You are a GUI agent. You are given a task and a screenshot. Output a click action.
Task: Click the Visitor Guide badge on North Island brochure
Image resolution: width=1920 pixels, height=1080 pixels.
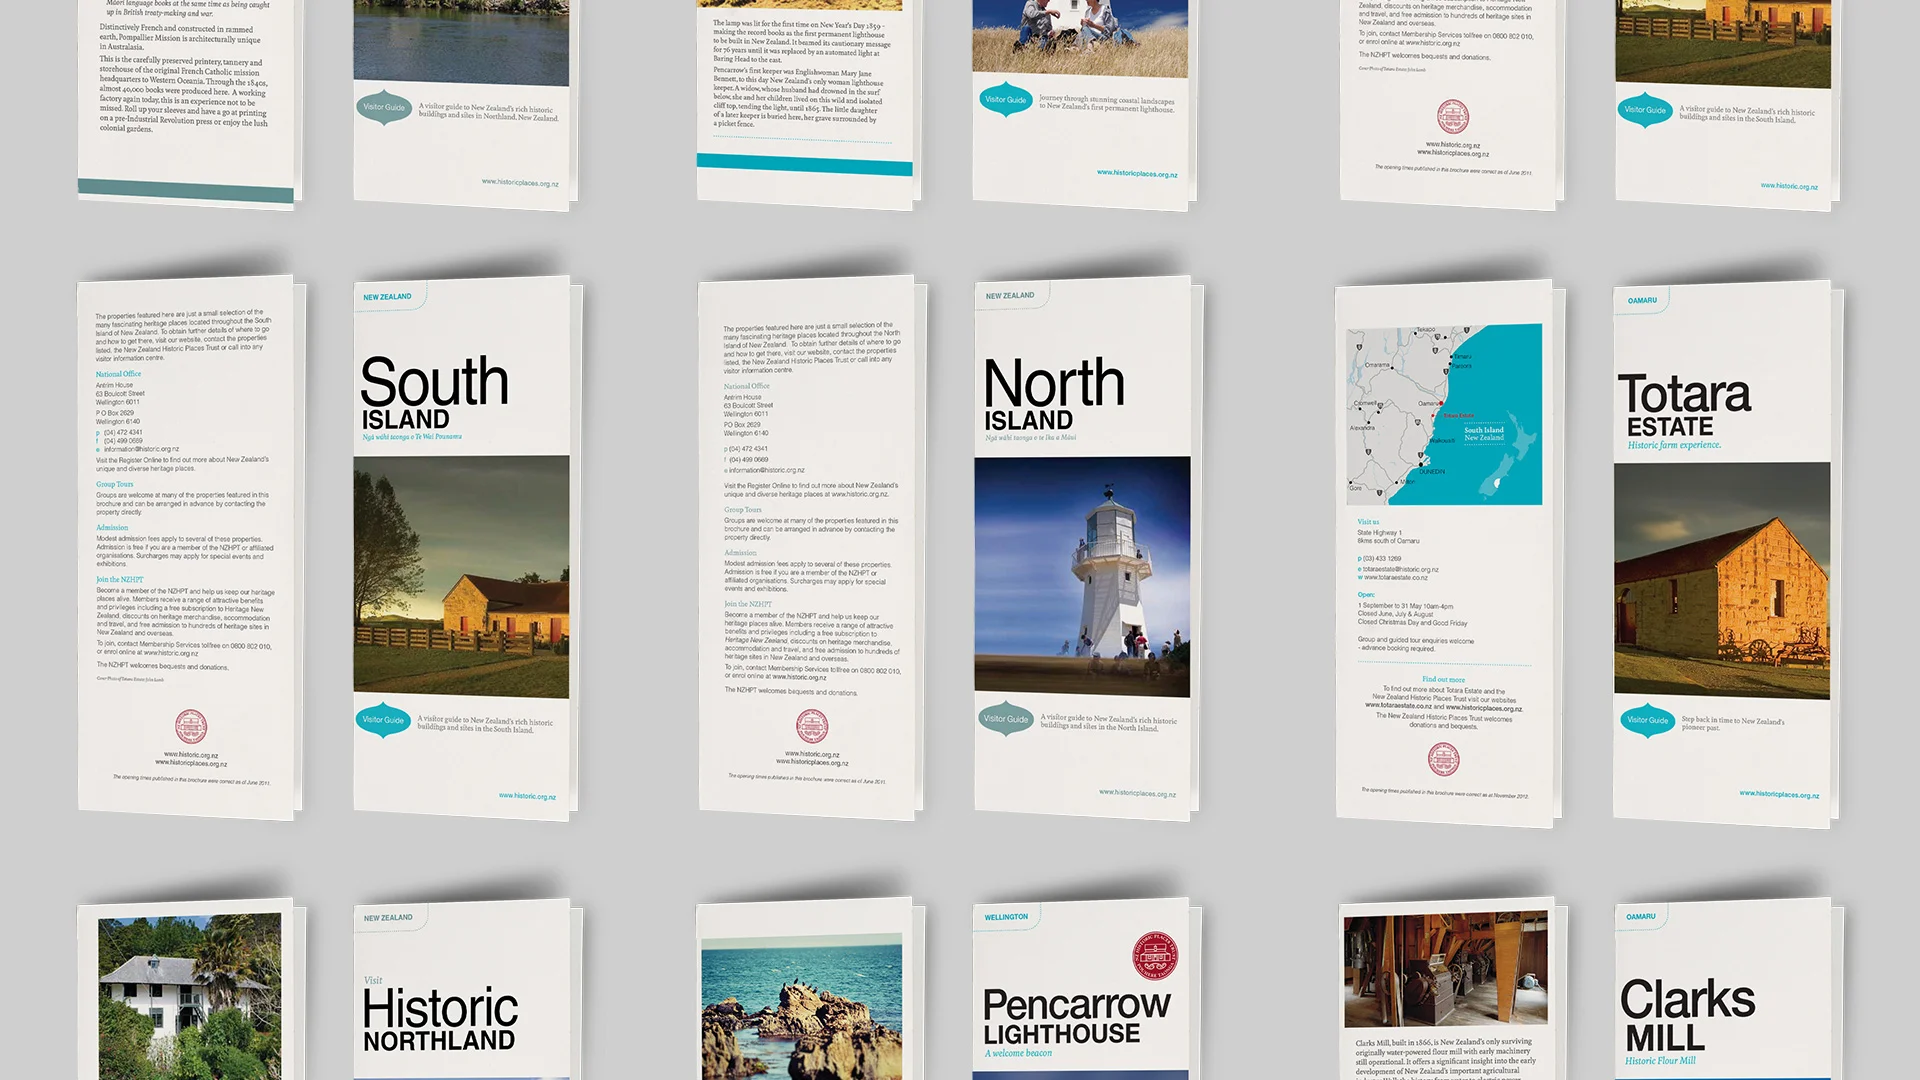pyautogui.click(x=1007, y=717)
